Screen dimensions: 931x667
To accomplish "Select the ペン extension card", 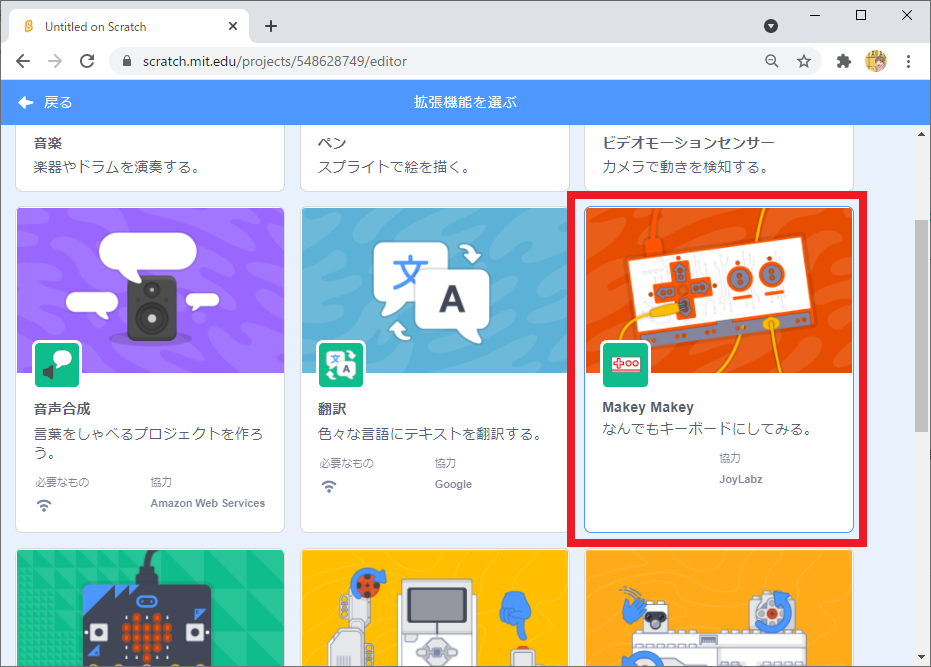I will 435,158.
